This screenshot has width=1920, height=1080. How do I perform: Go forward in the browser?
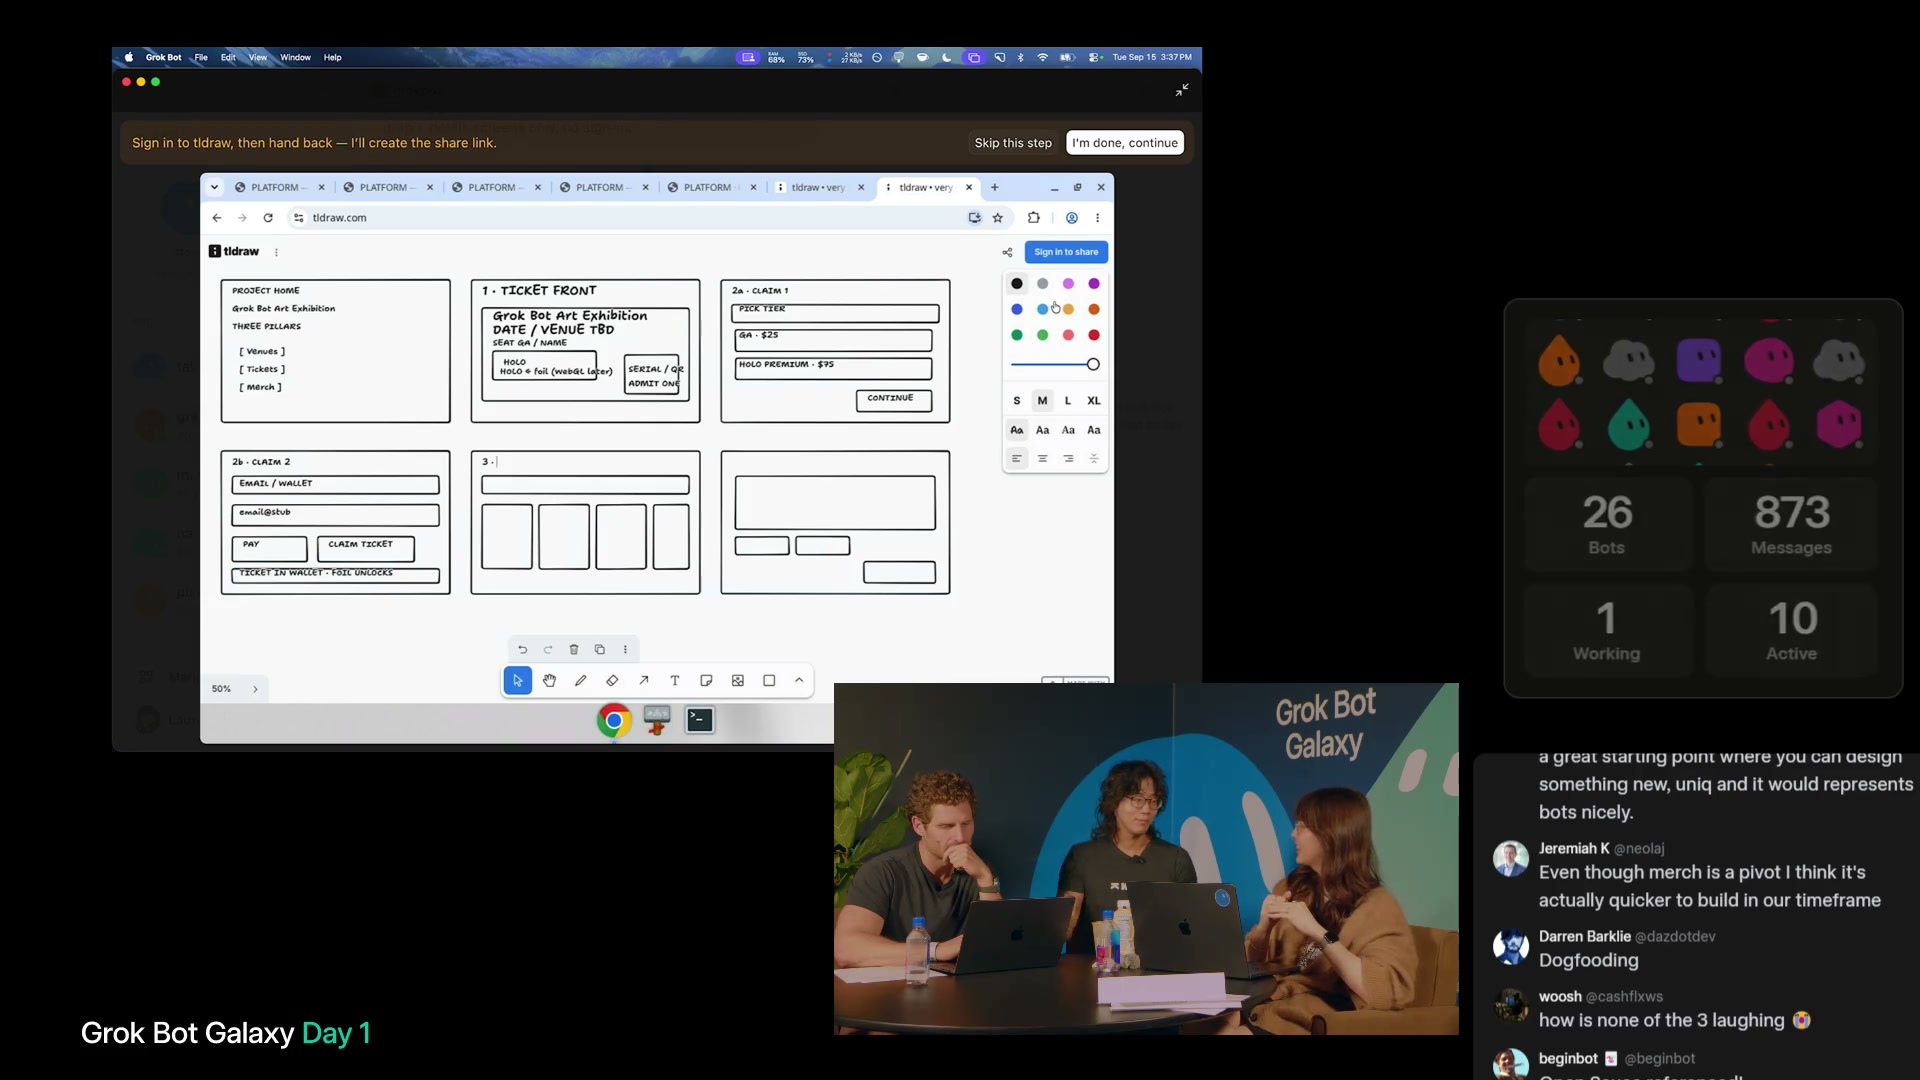coord(242,218)
